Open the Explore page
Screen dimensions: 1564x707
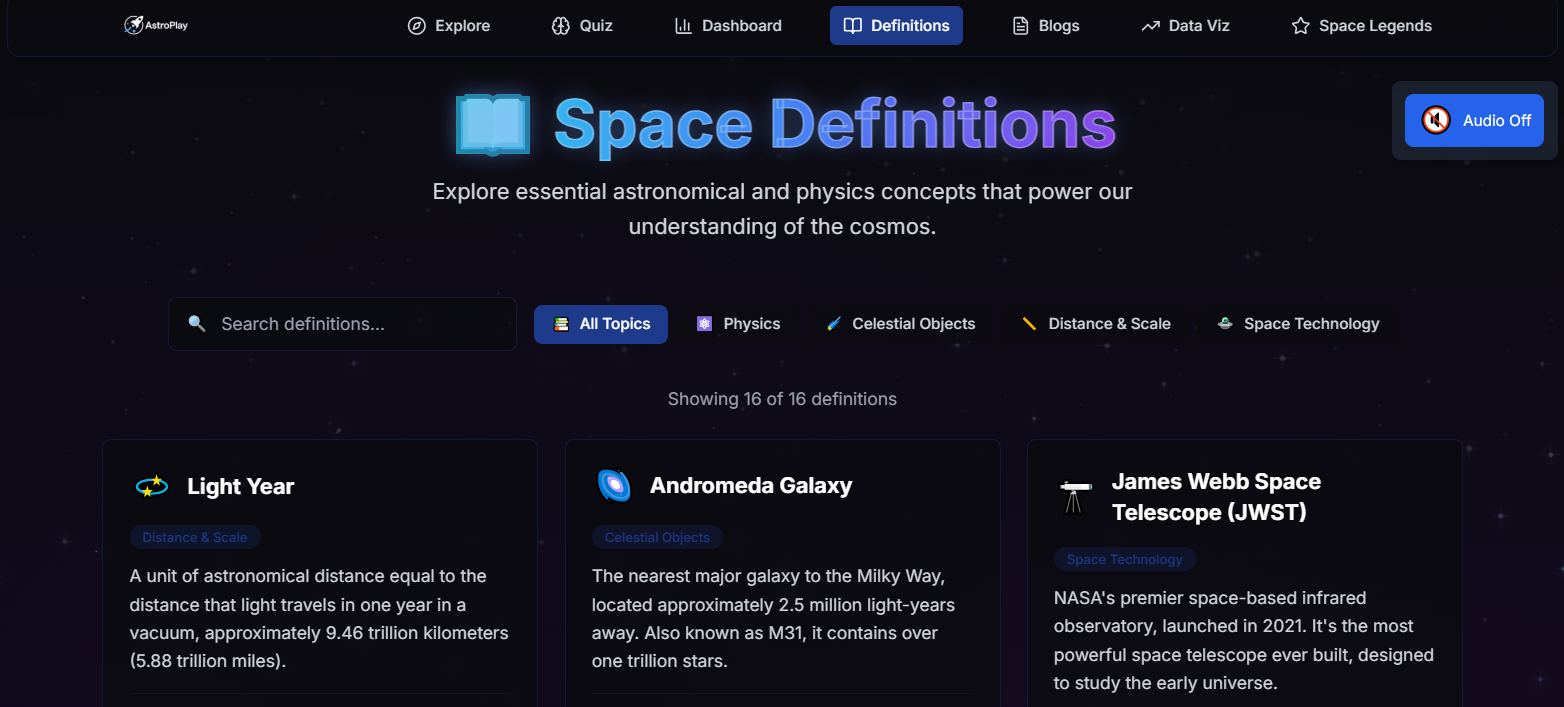point(449,26)
